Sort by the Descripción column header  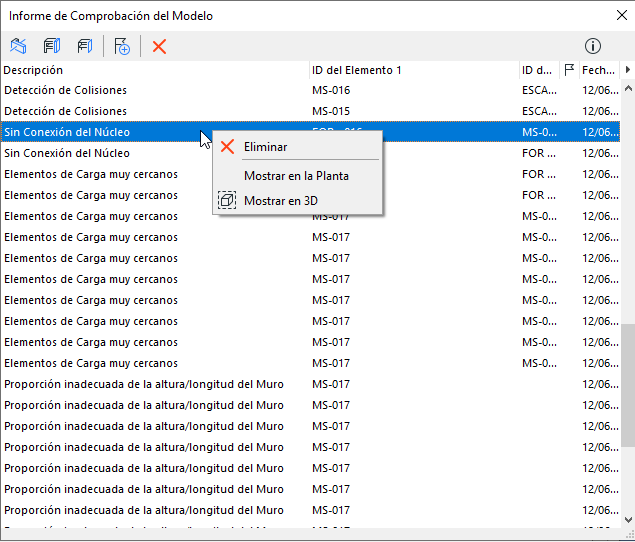[x=150, y=70]
